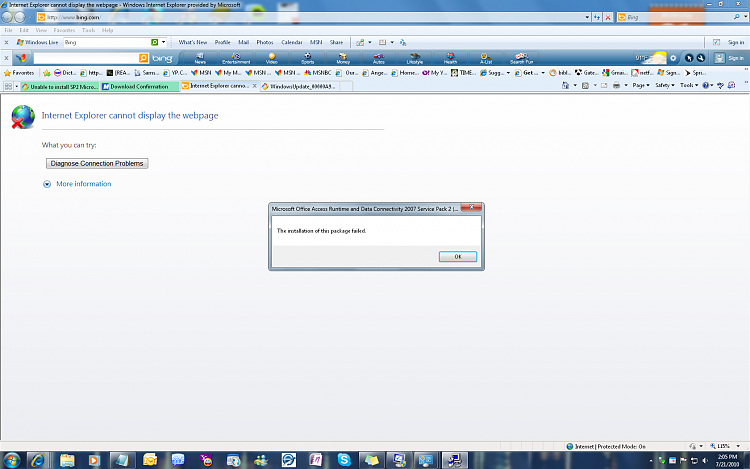Open the zoom level 115% dropdown
This screenshot has width=750, height=469.
pyautogui.click(x=738, y=446)
